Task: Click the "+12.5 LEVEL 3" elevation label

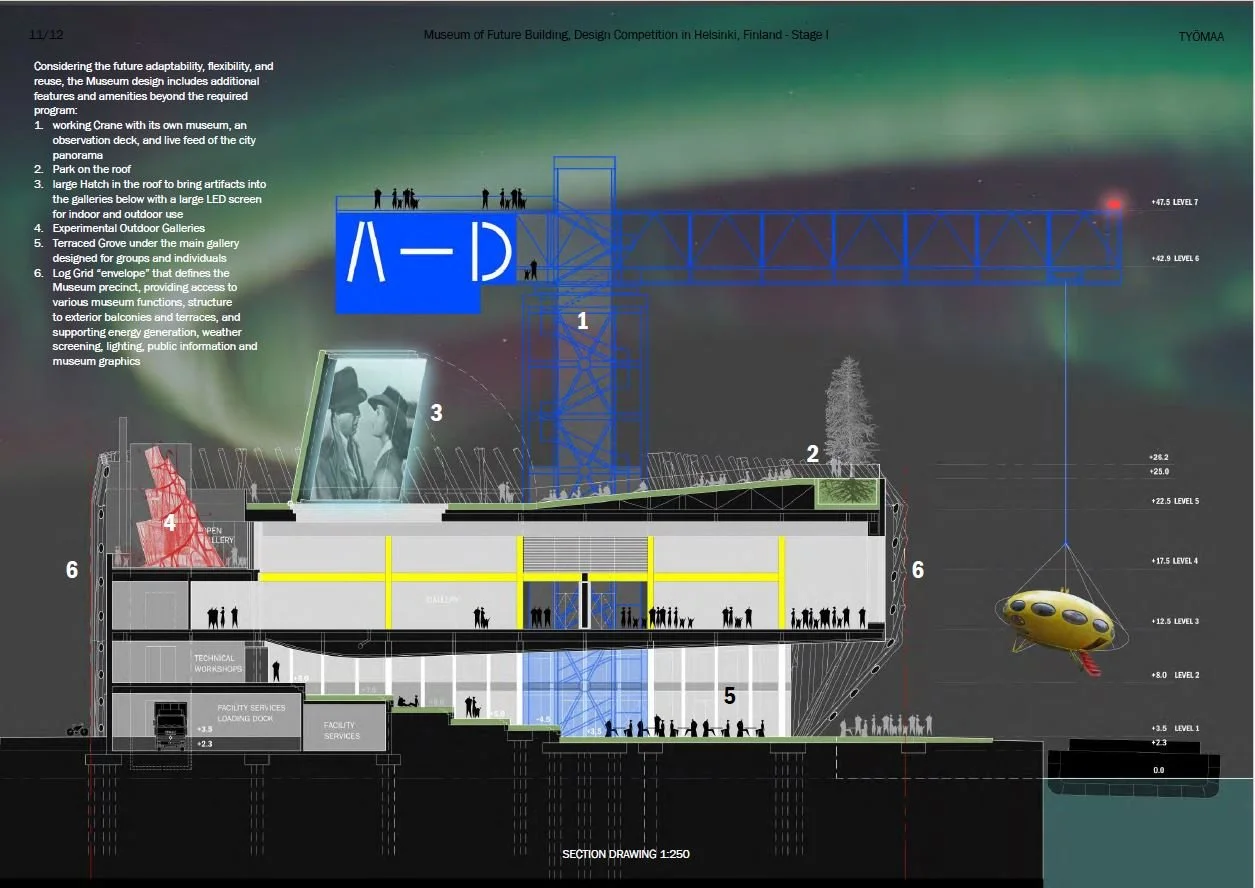Action: pos(1175,621)
